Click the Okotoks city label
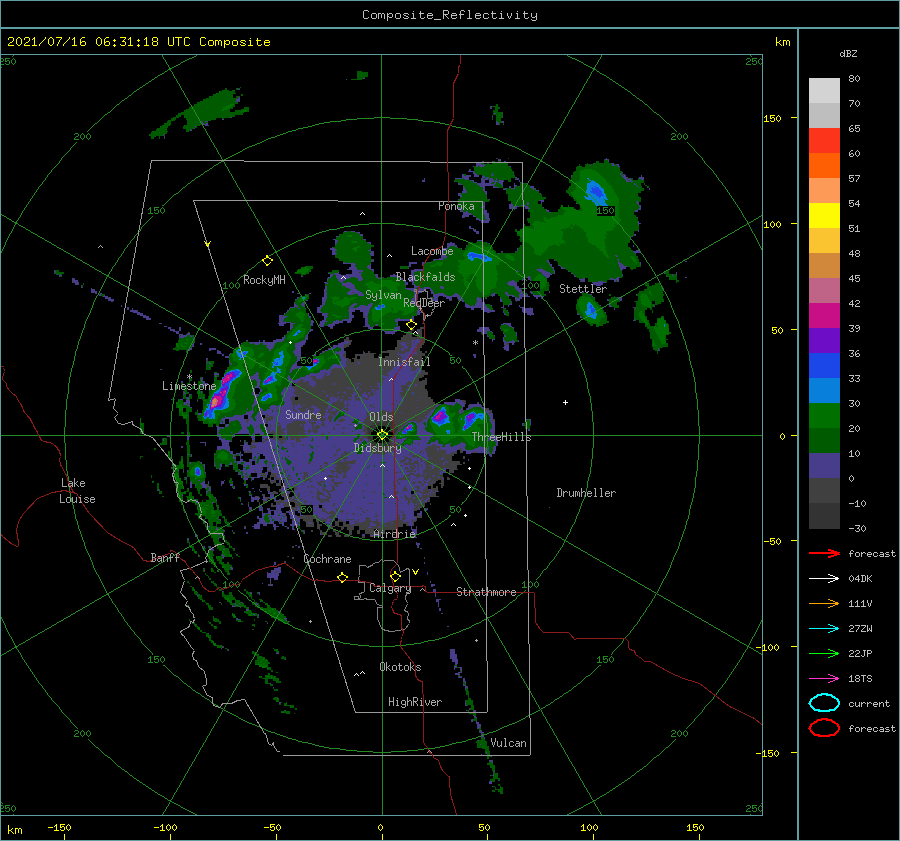This screenshot has width=900, height=841. point(400,666)
